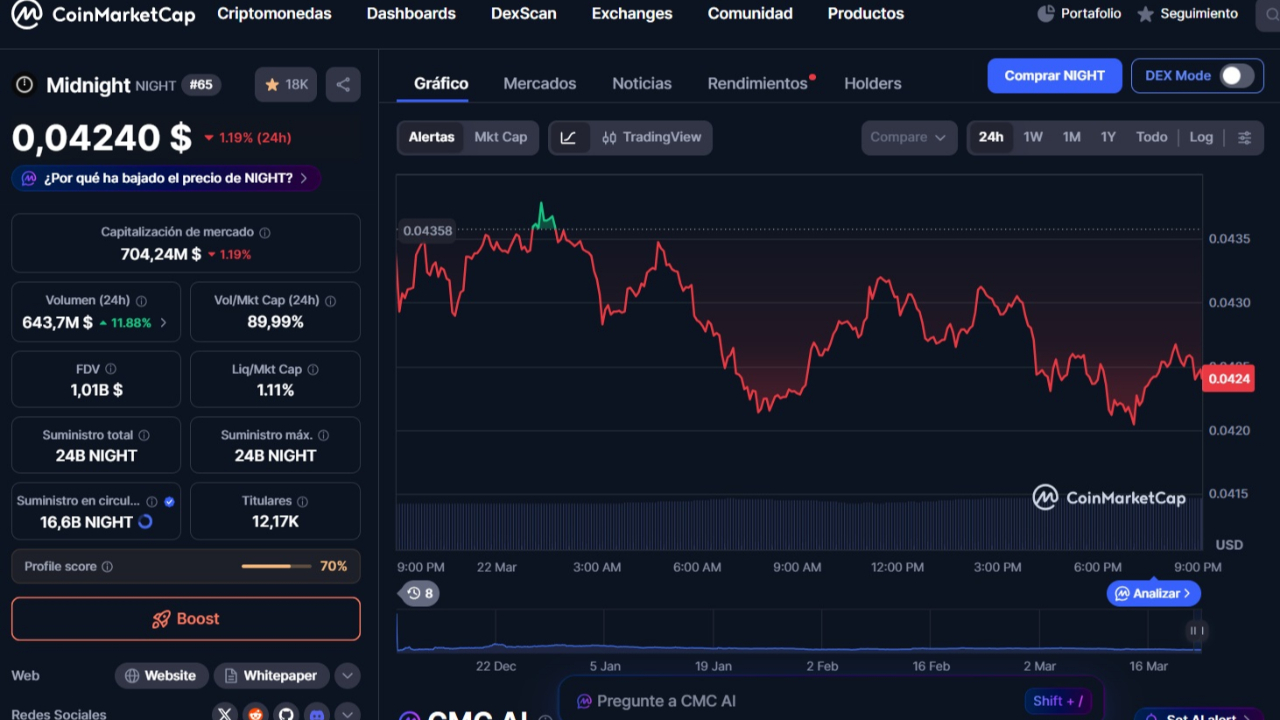Click info icon beside Liq/Mkt Cap
The image size is (1280, 720).
coord(313,370)
